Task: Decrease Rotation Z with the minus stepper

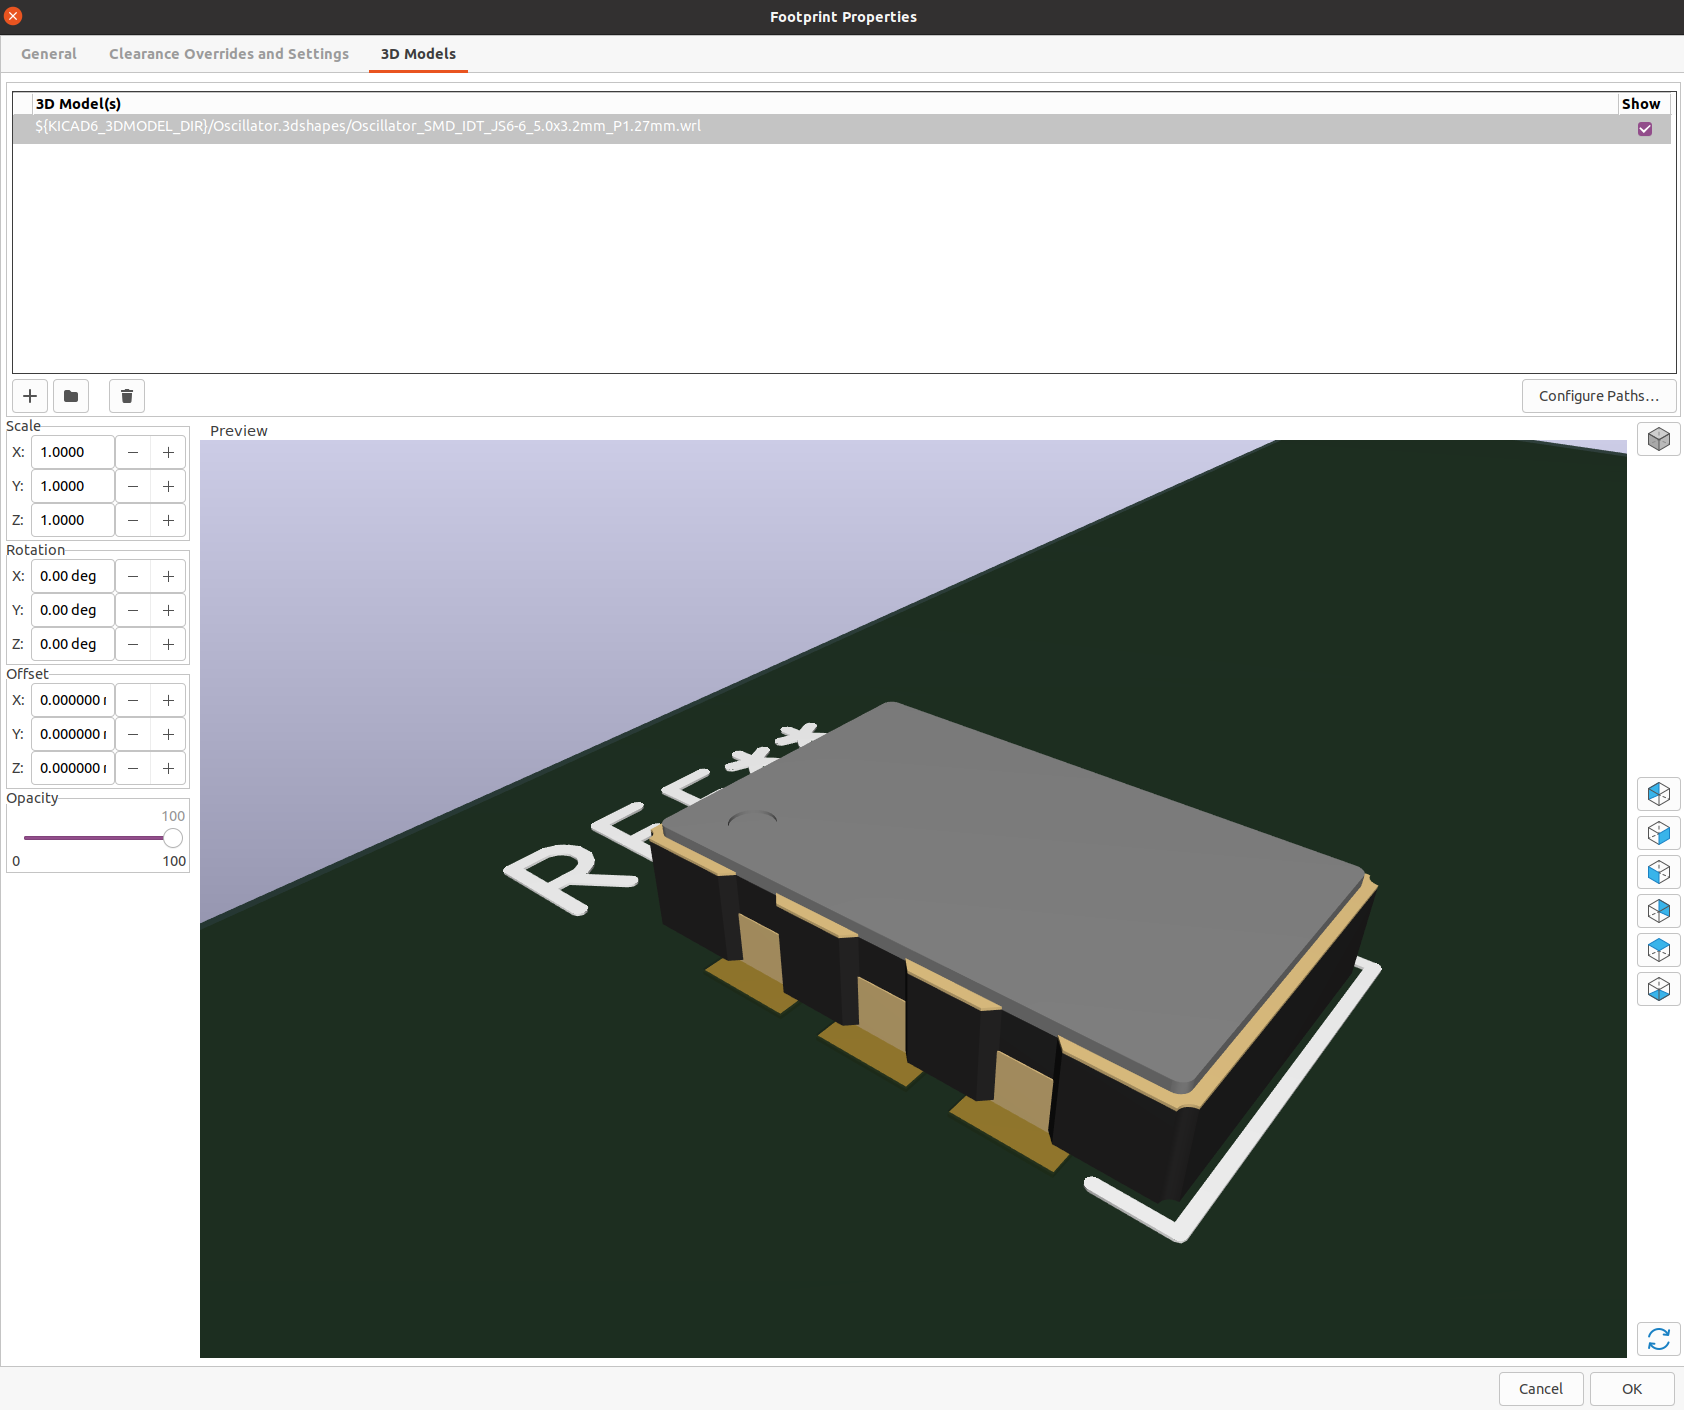Action: click(133, 644)
